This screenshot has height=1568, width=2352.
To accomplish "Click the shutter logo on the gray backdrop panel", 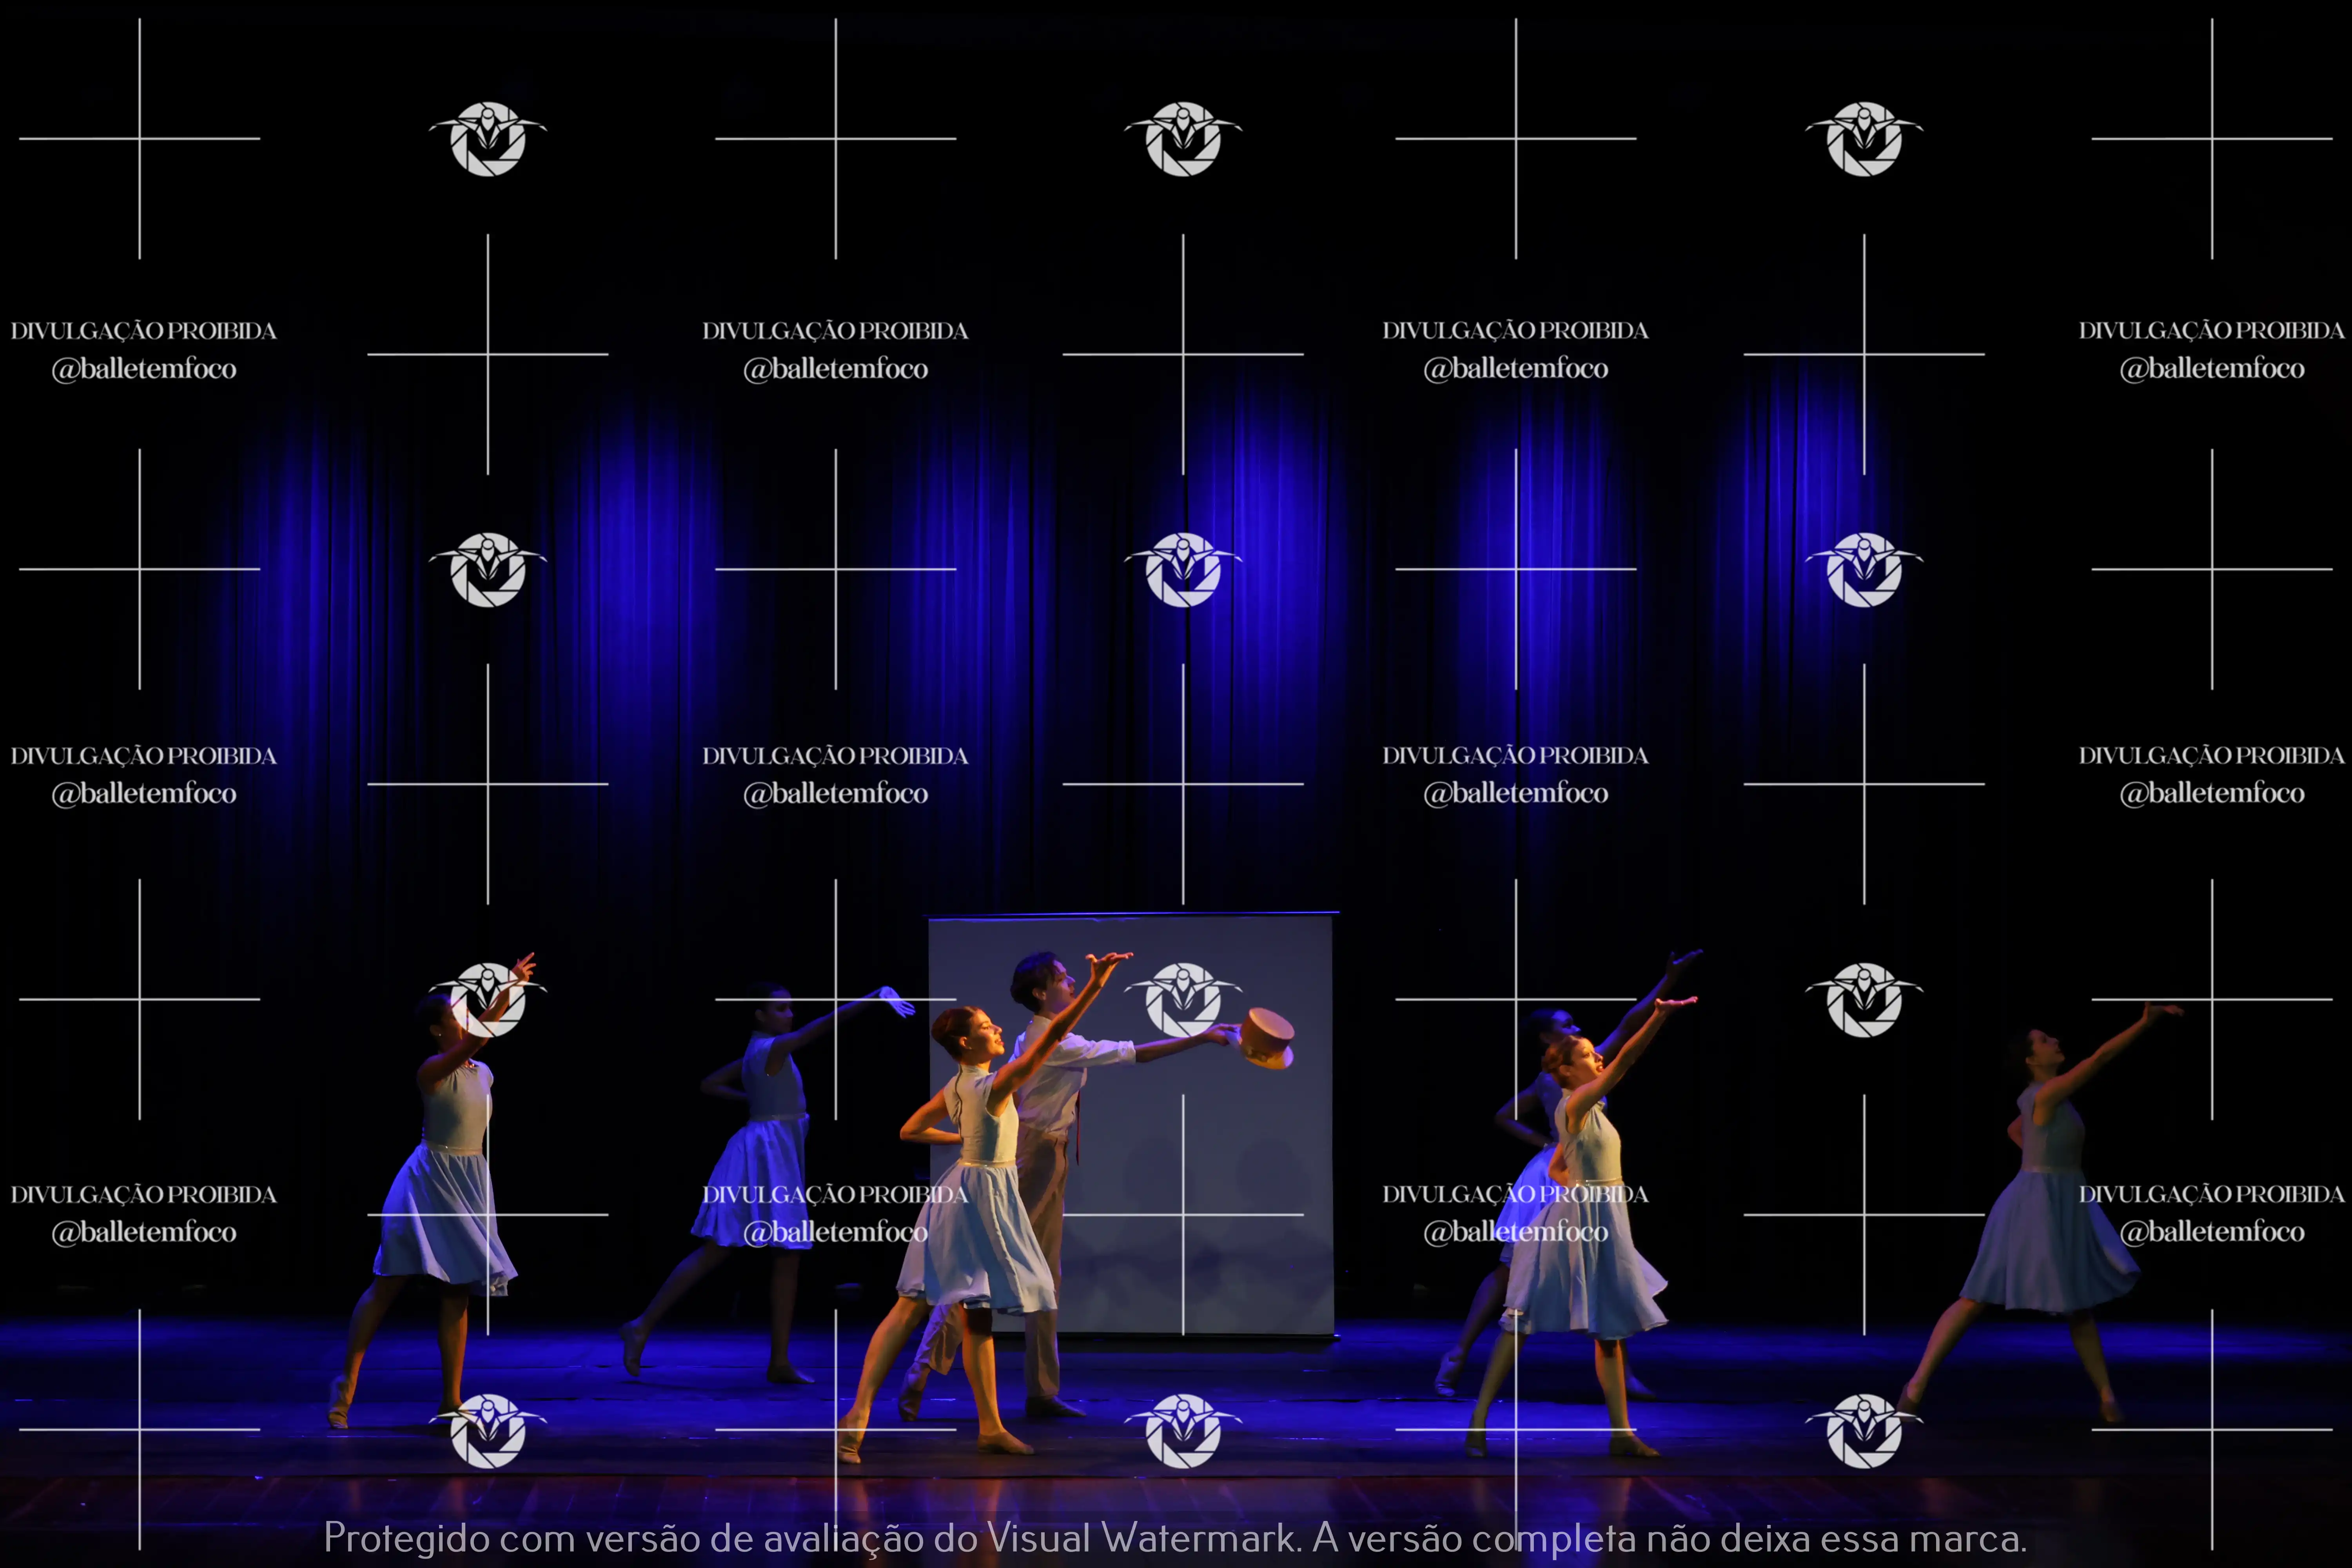I will point(1183,1000).
